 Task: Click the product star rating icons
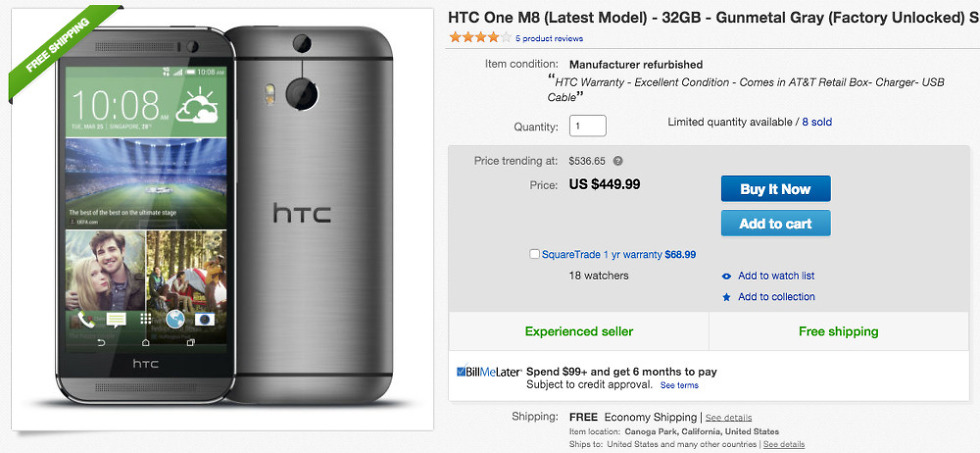click(x=479, y=38)
